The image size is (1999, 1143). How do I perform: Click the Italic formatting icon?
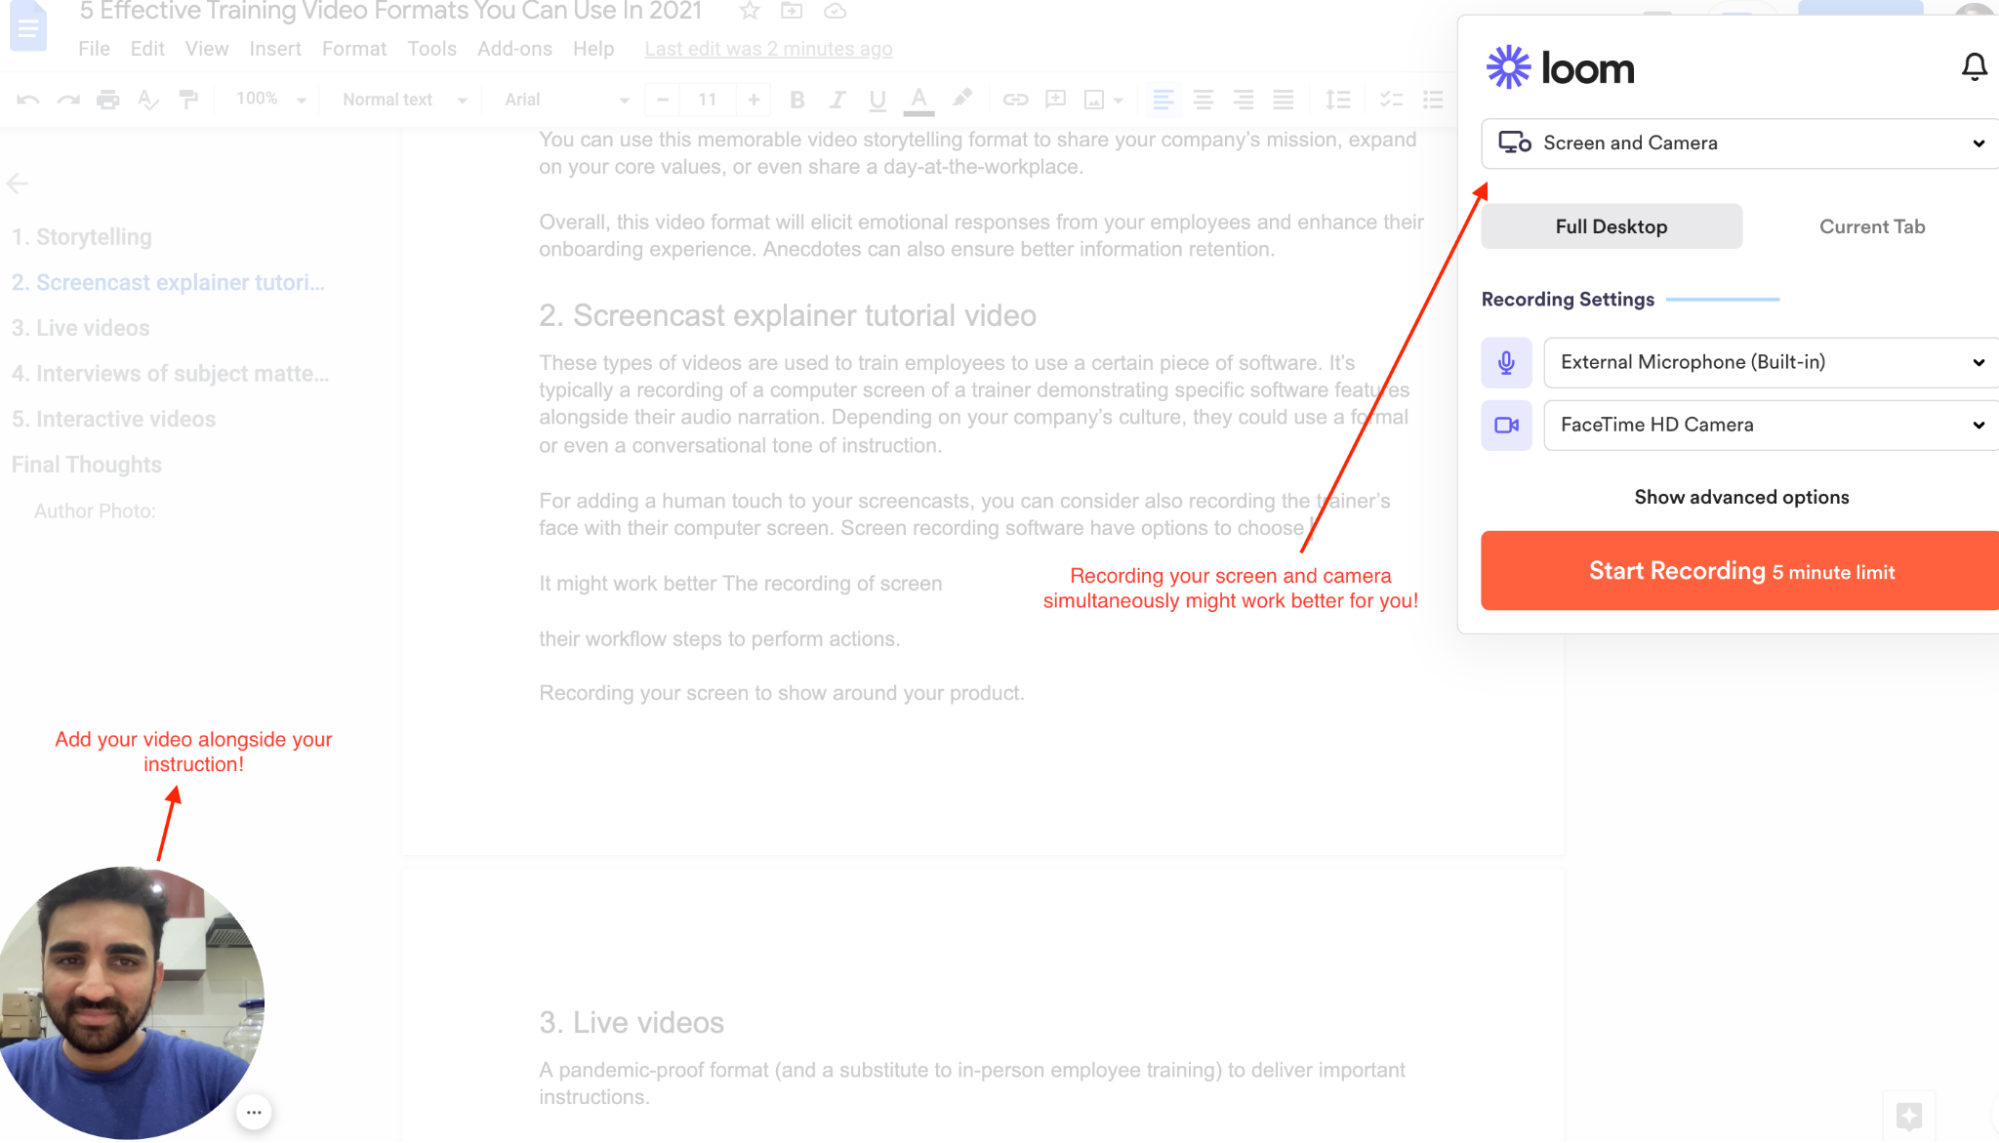click(x=837, y=99)
